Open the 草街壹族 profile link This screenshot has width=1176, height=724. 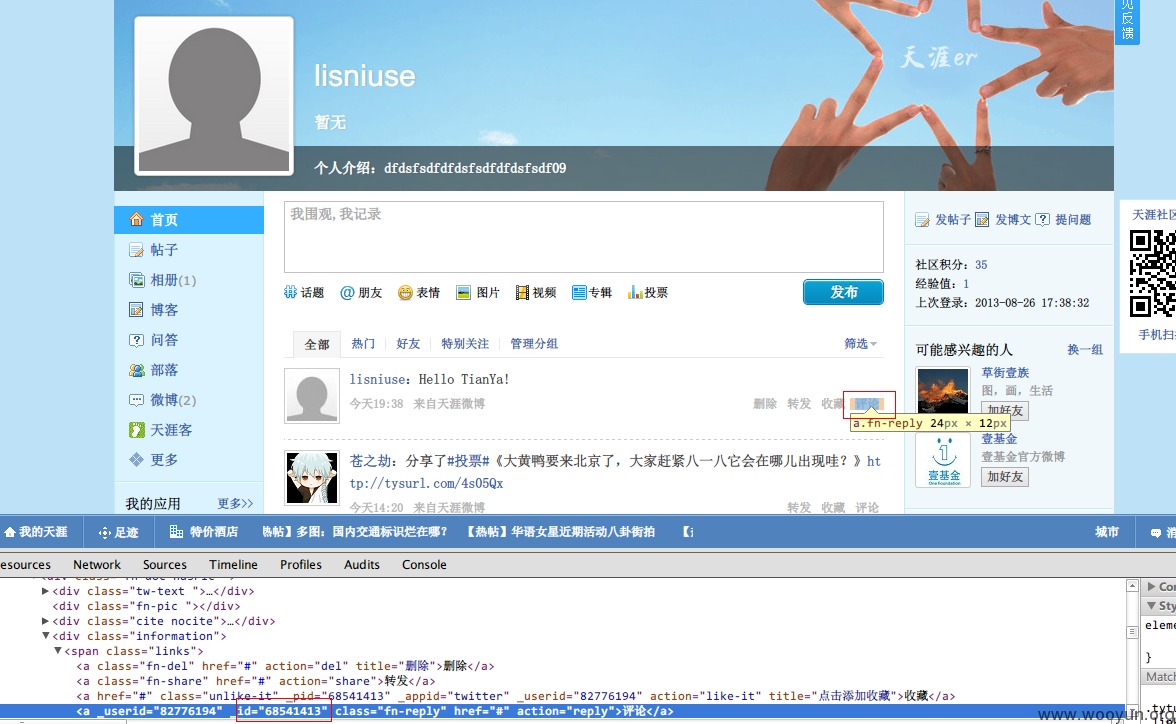click(1005, 373)
